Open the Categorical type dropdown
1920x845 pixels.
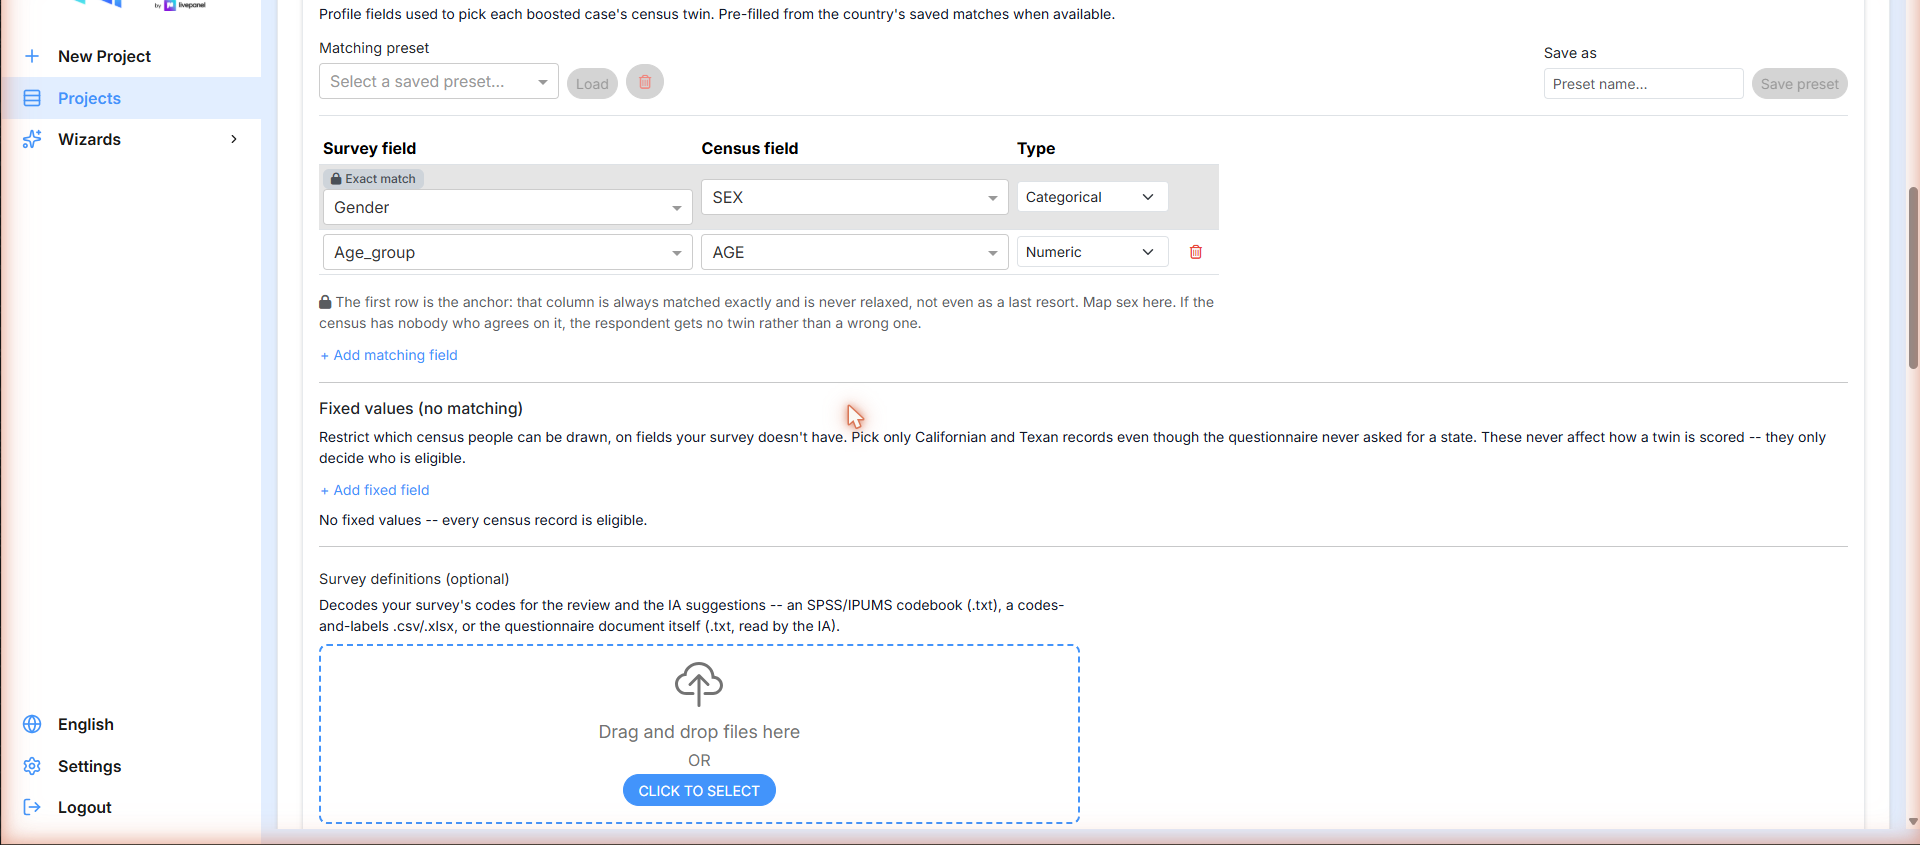click(1092, 197)
